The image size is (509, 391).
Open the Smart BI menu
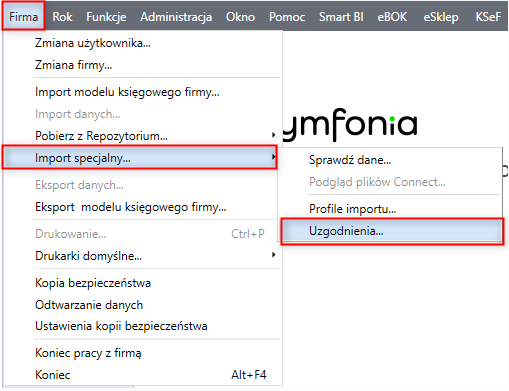pyautogui.click(x=341, y=17)
